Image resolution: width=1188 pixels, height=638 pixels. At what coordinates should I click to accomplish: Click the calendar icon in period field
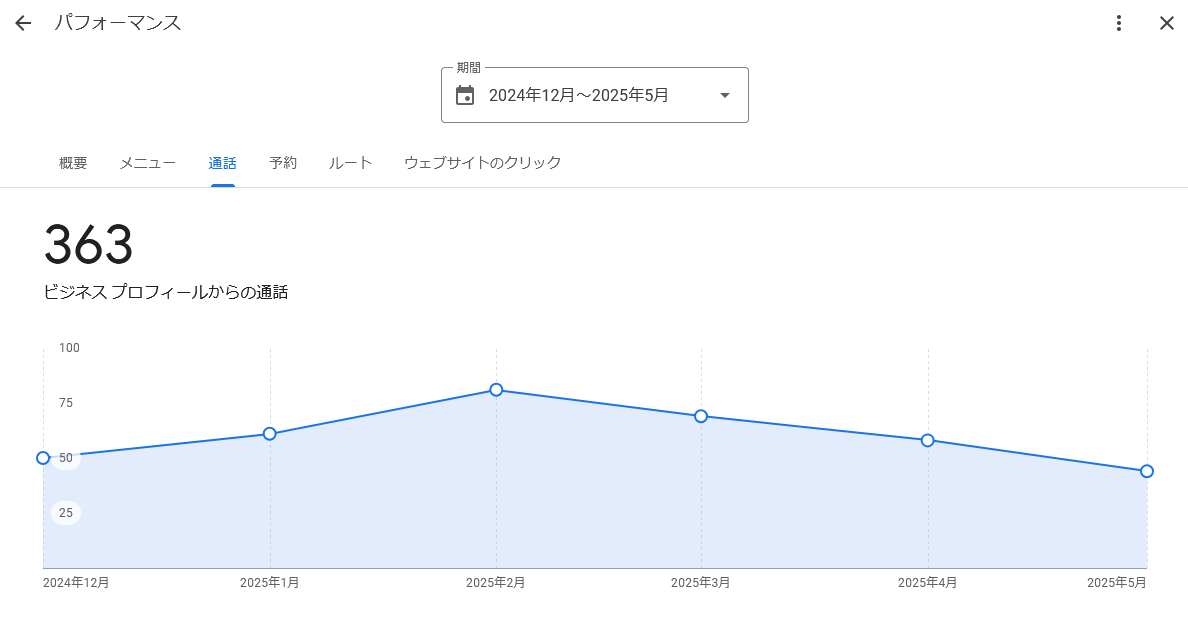(465, 95)
